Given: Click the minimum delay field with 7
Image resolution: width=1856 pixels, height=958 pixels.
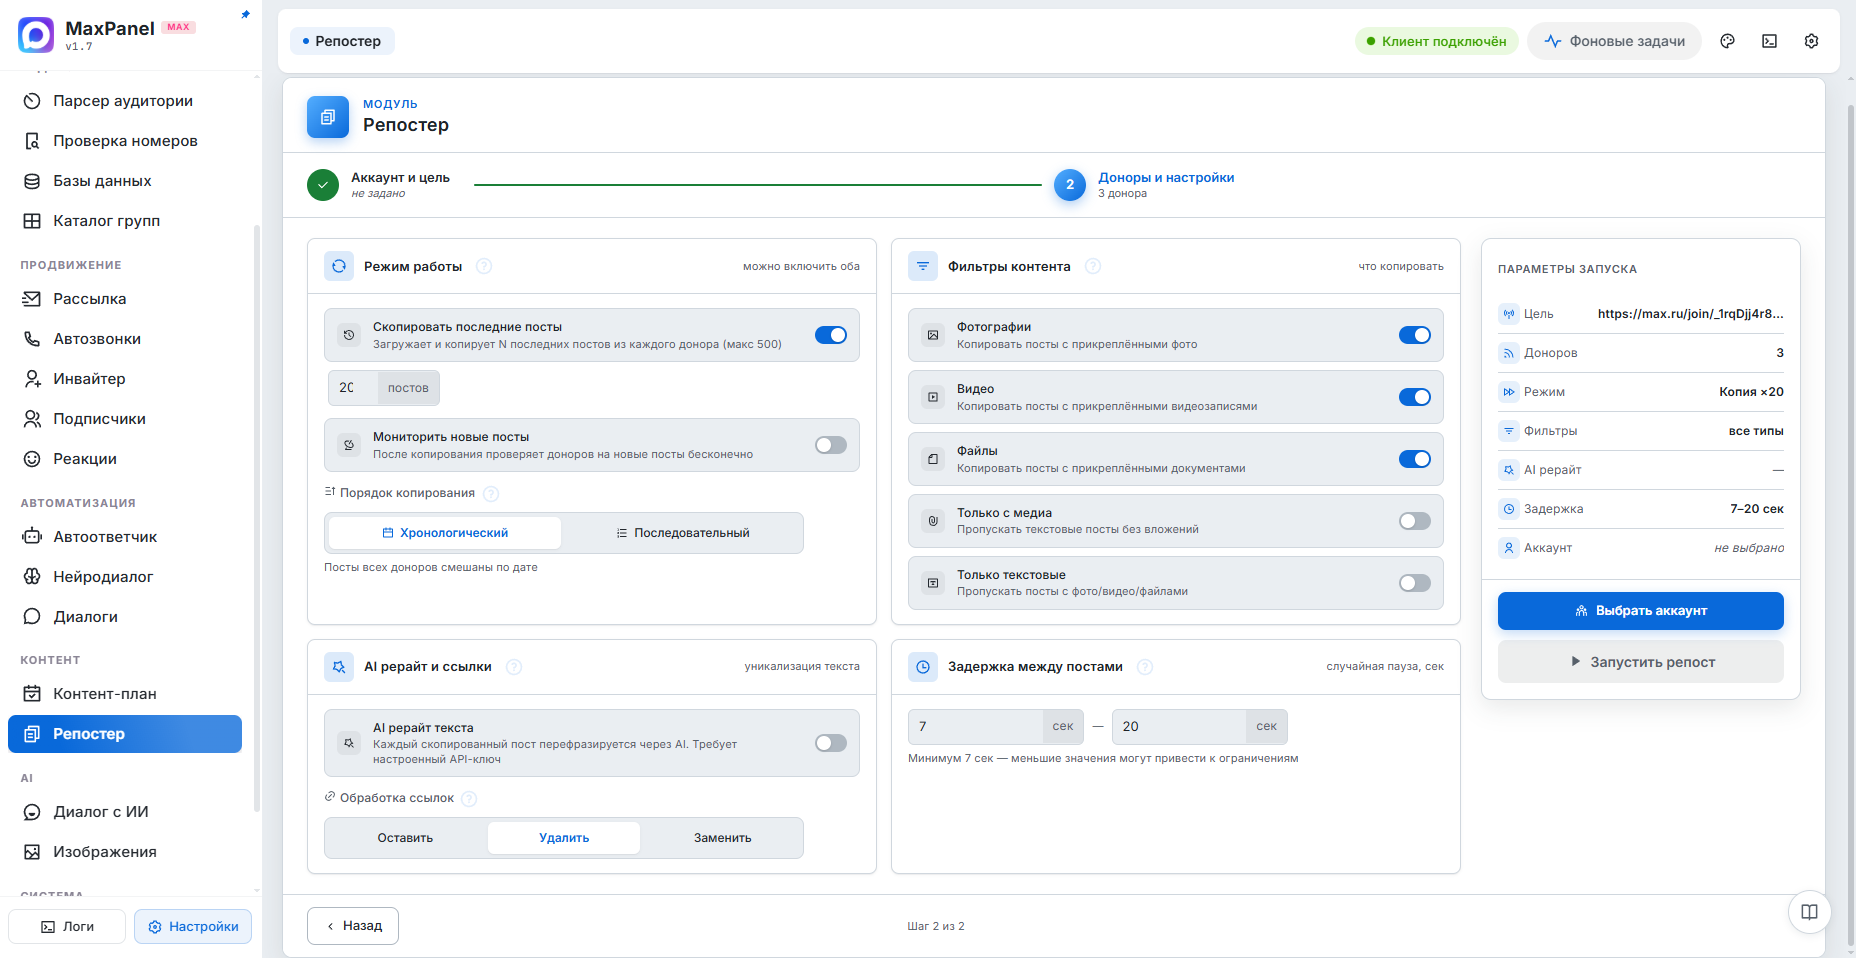Looking at the screenshot, I should coord(975,727).
